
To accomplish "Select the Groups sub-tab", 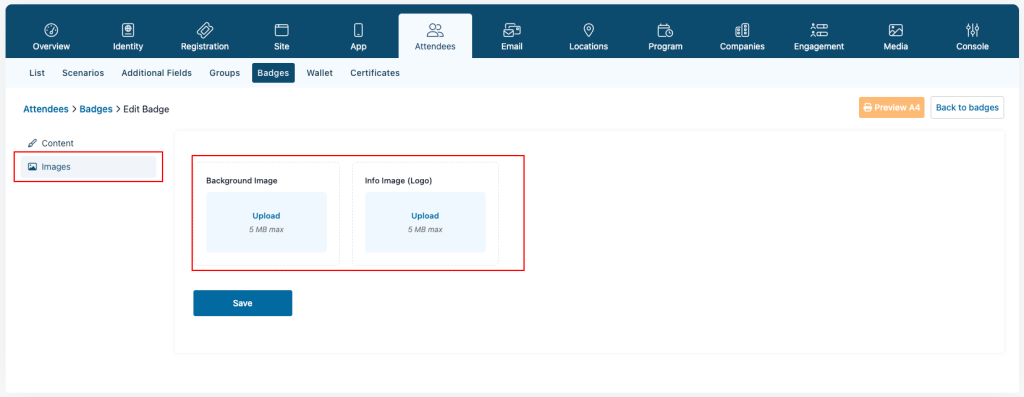I will click(225, 73).
